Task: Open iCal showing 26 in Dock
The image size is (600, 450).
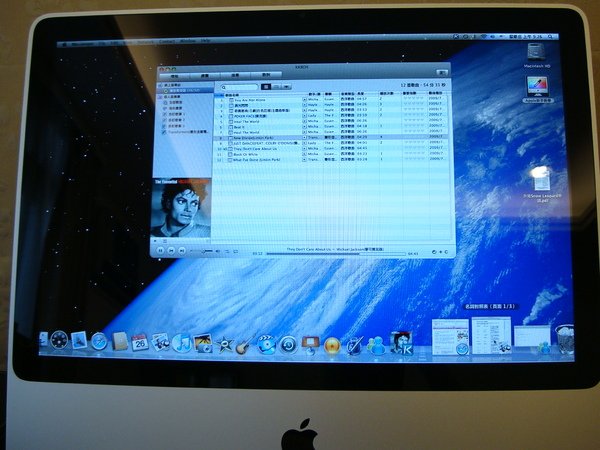Action: tap(140, 342)
